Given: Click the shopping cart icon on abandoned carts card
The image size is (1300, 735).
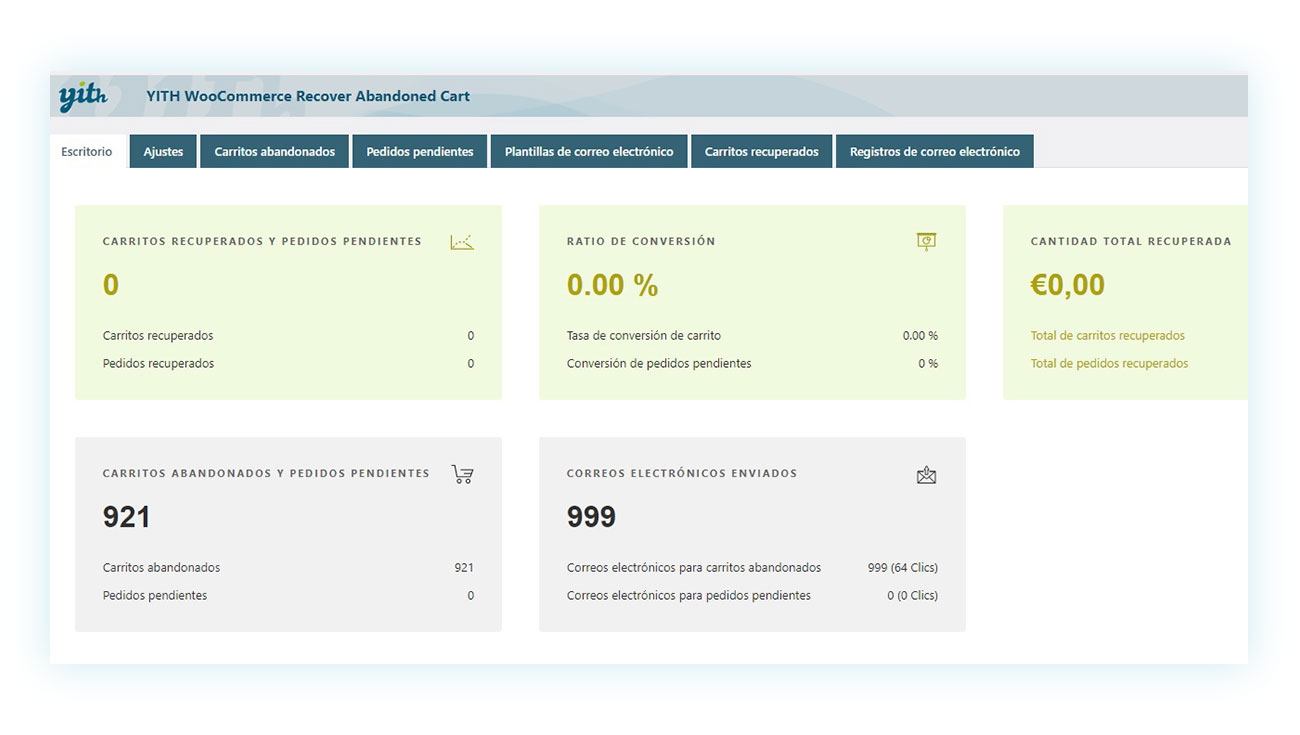Looking at the screenshot, I should 462,474.
